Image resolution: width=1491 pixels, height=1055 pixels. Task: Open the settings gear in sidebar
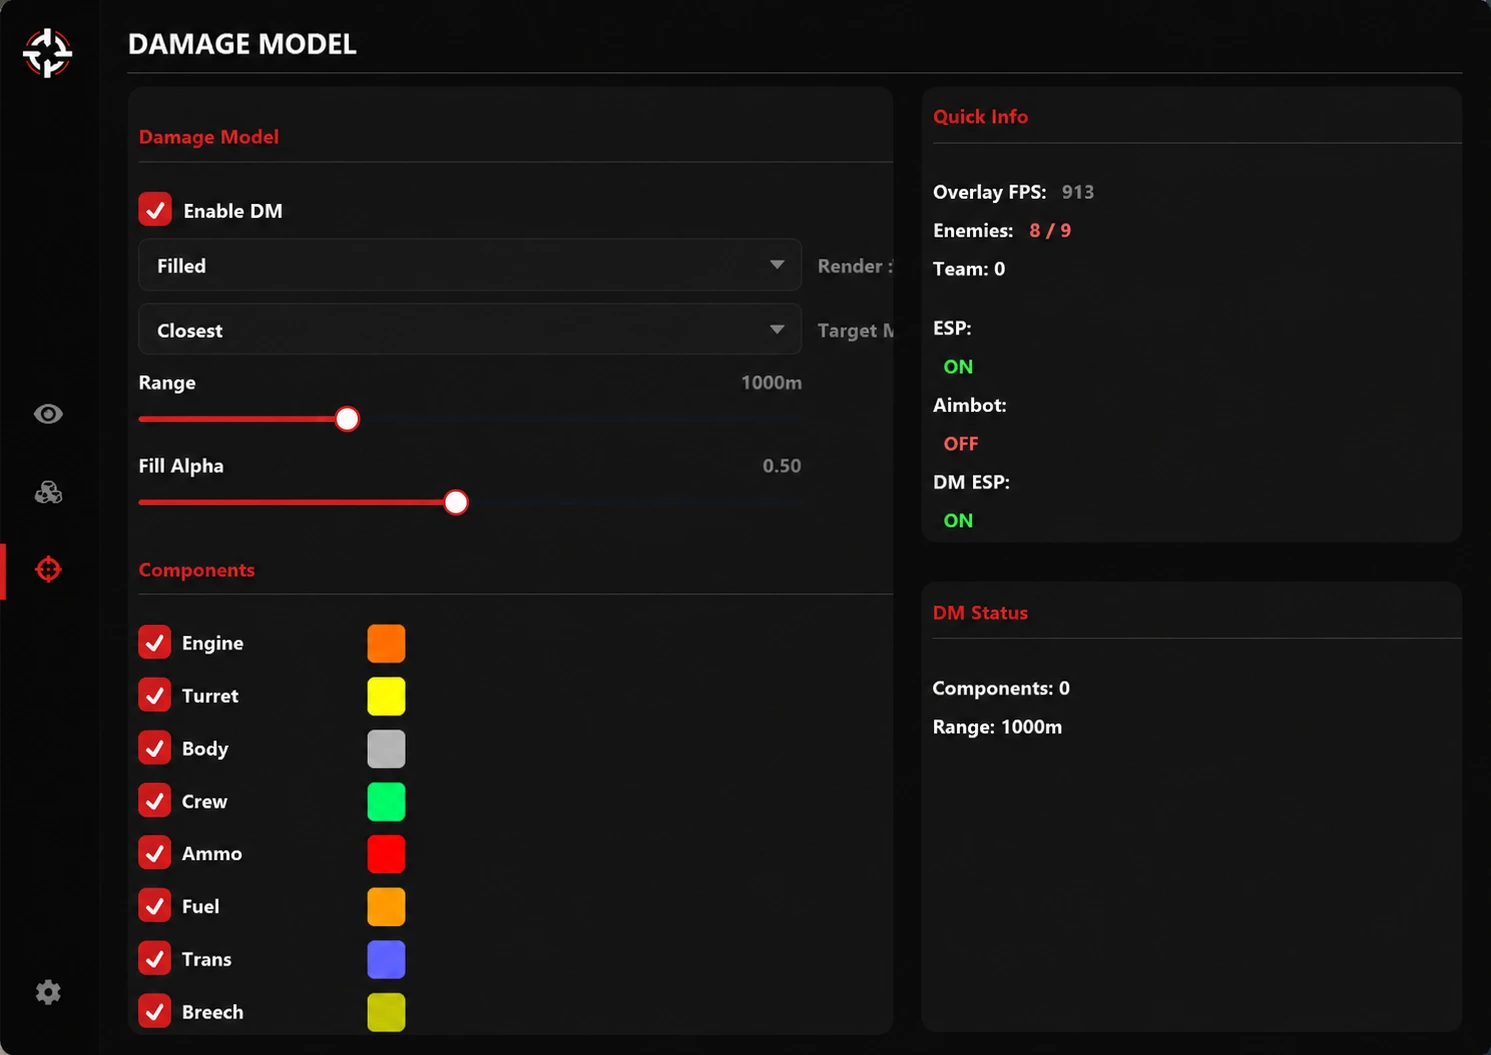pos(48,992)
